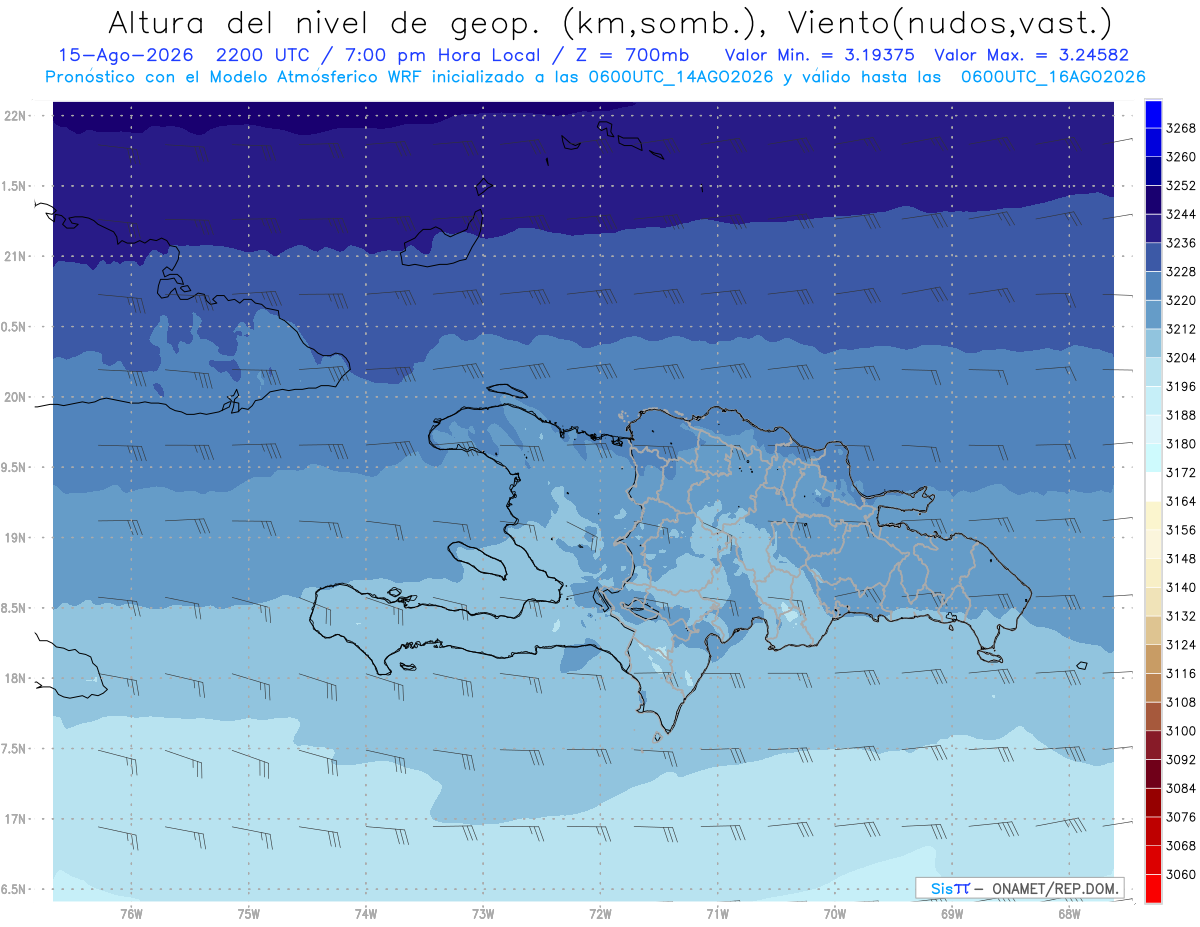
Task: Click the '3204' color bar label
Action: tap(1181, 358)
